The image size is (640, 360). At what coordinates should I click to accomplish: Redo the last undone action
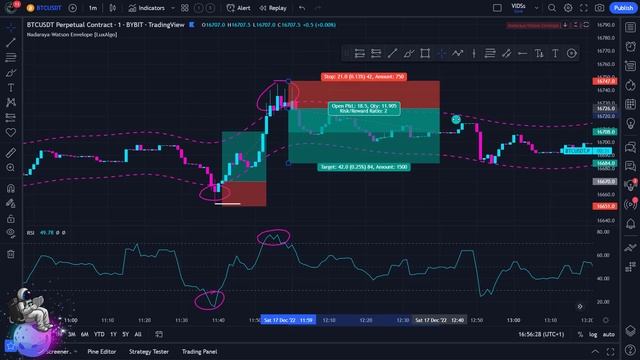pyautogui.click(x=318, y=8)
